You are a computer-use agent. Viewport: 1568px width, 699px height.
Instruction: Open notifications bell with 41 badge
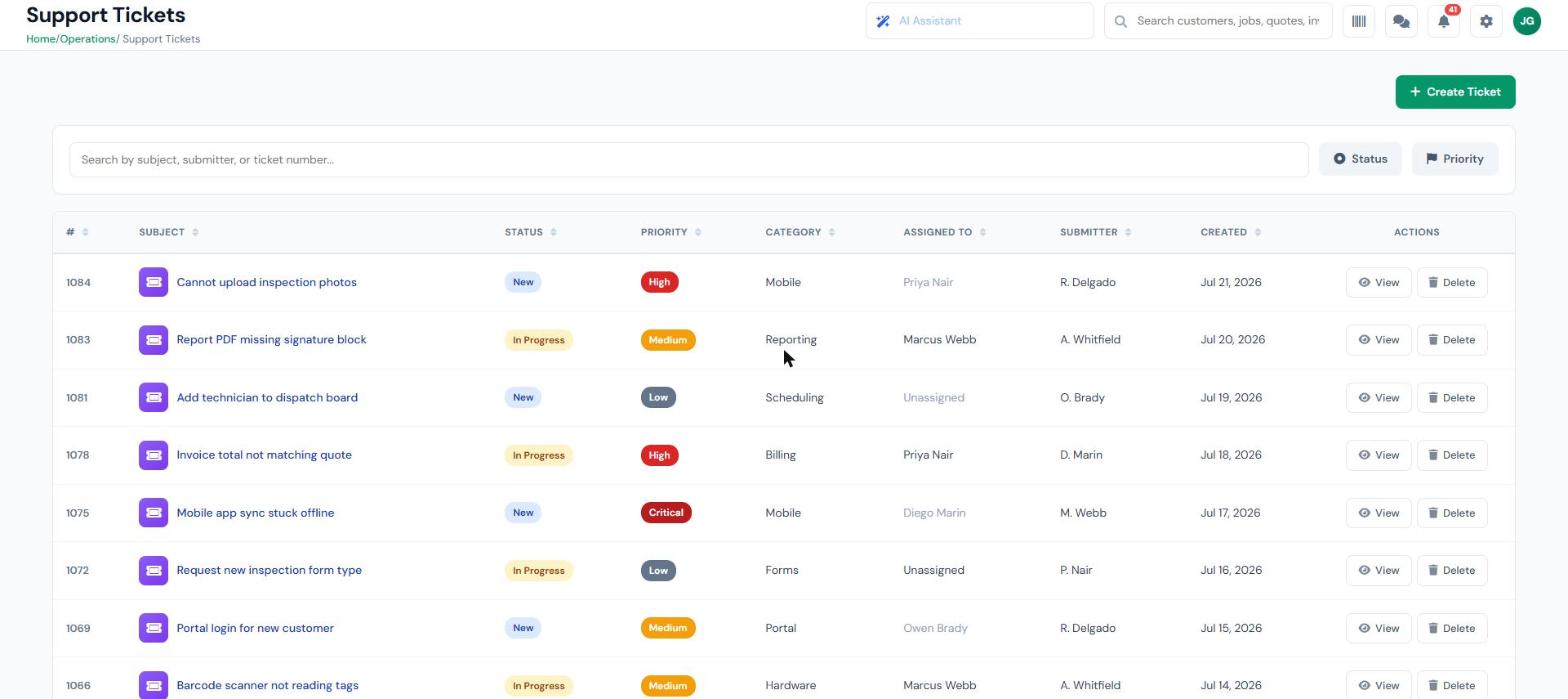(x=1444, y=21)
